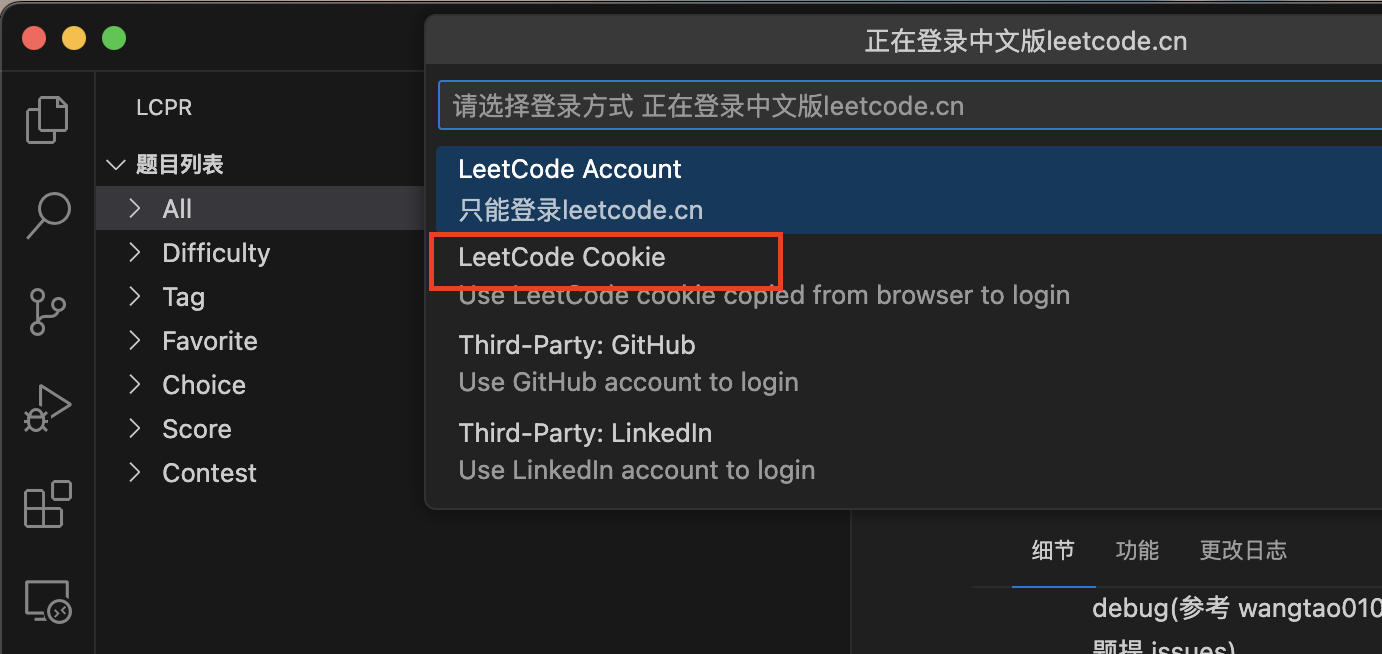The height and width of the screenshot is (654, 1382).
Task: Switch to the 功能 tab
Action: click(1136, 549)
